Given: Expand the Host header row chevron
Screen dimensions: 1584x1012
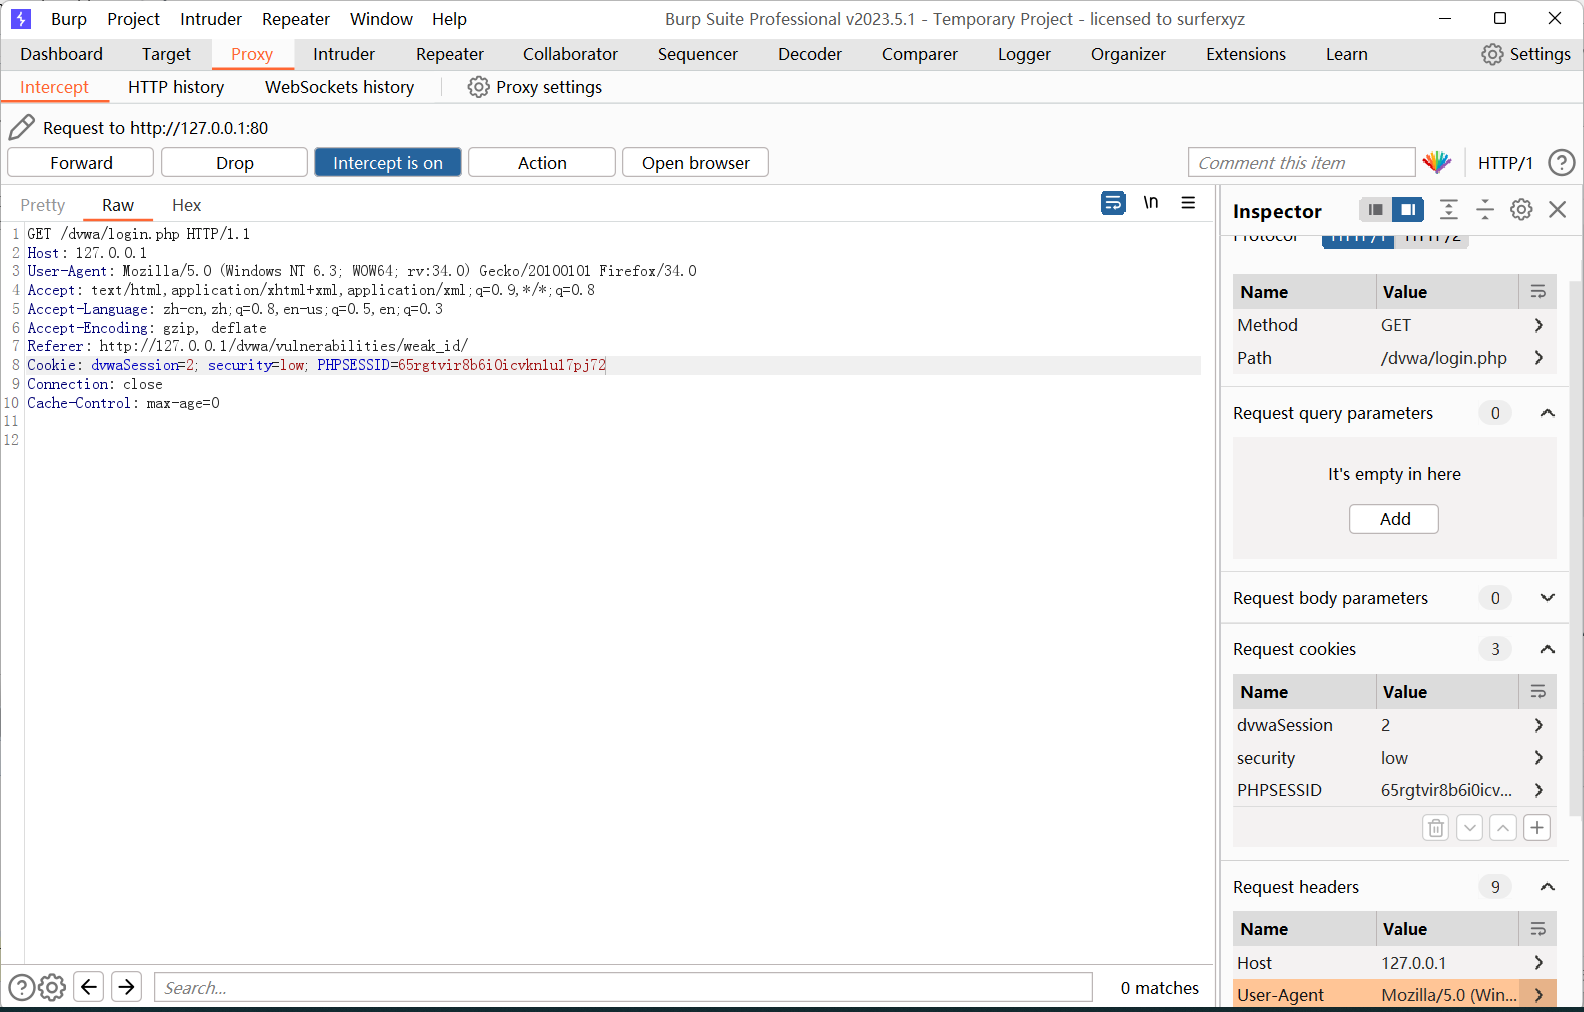Looking at the screenshot, I should click(1538, 963).
